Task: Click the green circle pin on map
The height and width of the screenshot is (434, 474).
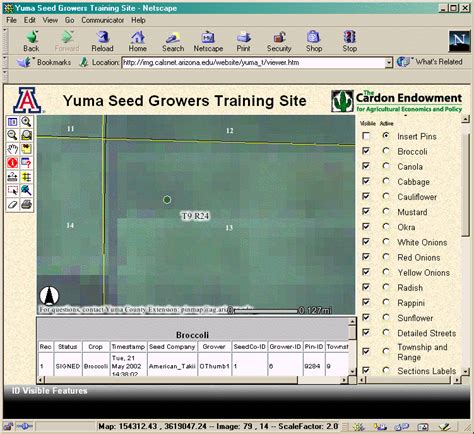Action: coord(167,200)
